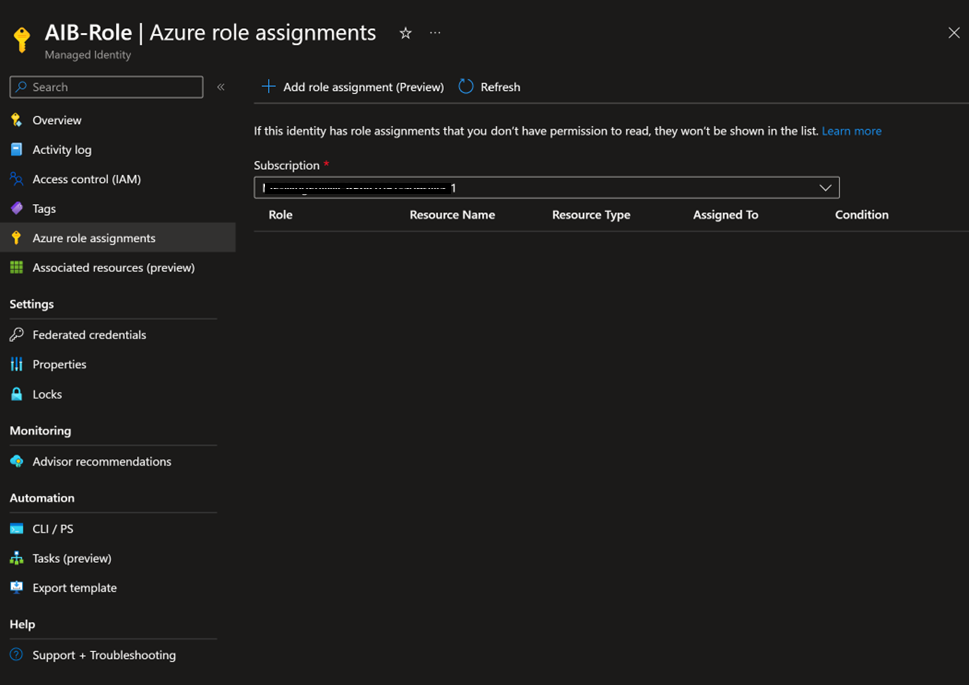This screenshot has height=685, width=969.
Task: Click the Access control (IAM) people icon
Action: pos(17,179)
